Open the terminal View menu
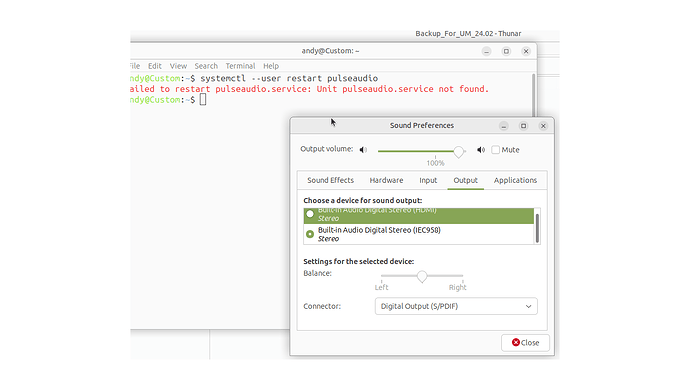This screenshot has height=389, width=690. [x=178, y=66]
